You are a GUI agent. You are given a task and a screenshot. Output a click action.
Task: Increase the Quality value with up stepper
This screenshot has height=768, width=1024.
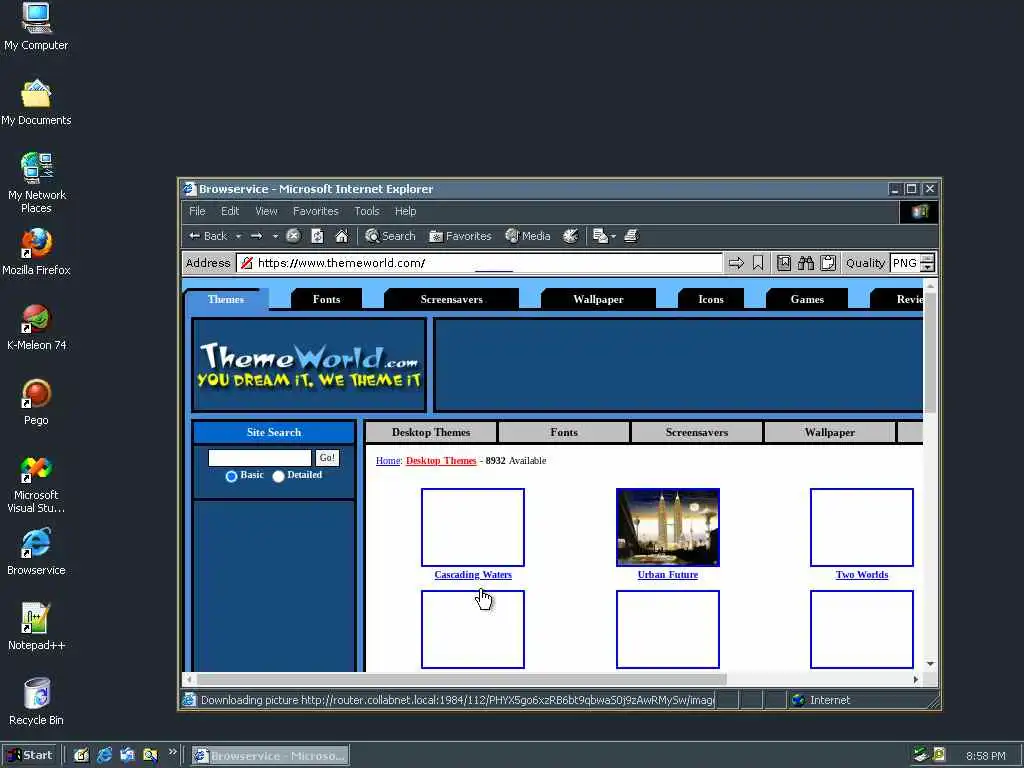(927, 259)
